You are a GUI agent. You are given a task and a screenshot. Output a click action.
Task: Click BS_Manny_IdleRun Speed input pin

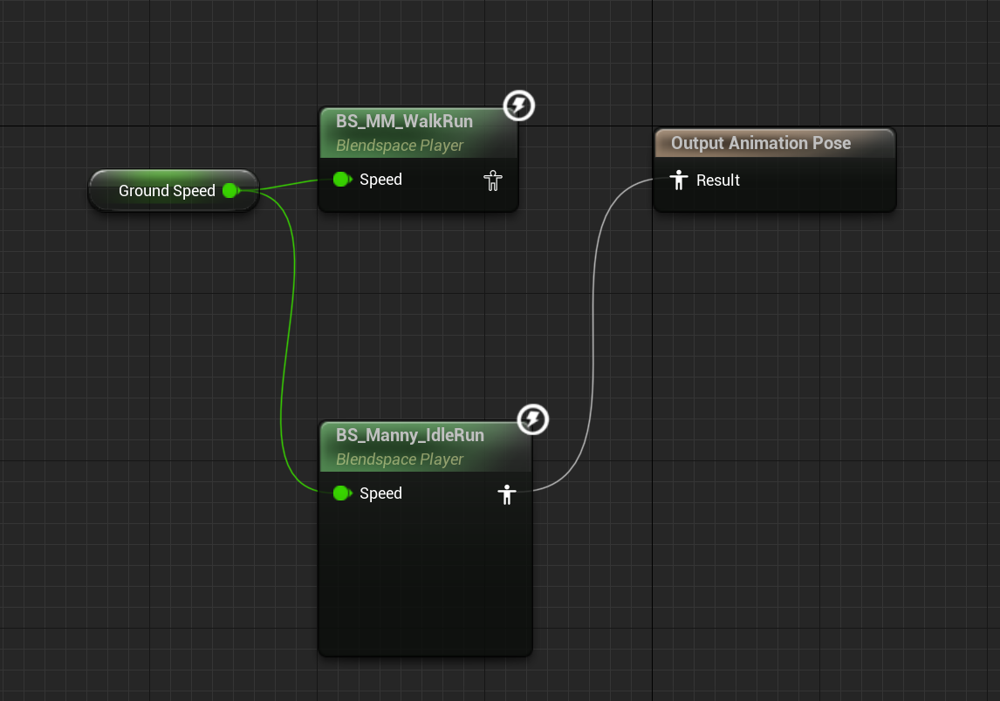(x=342, y=493)
